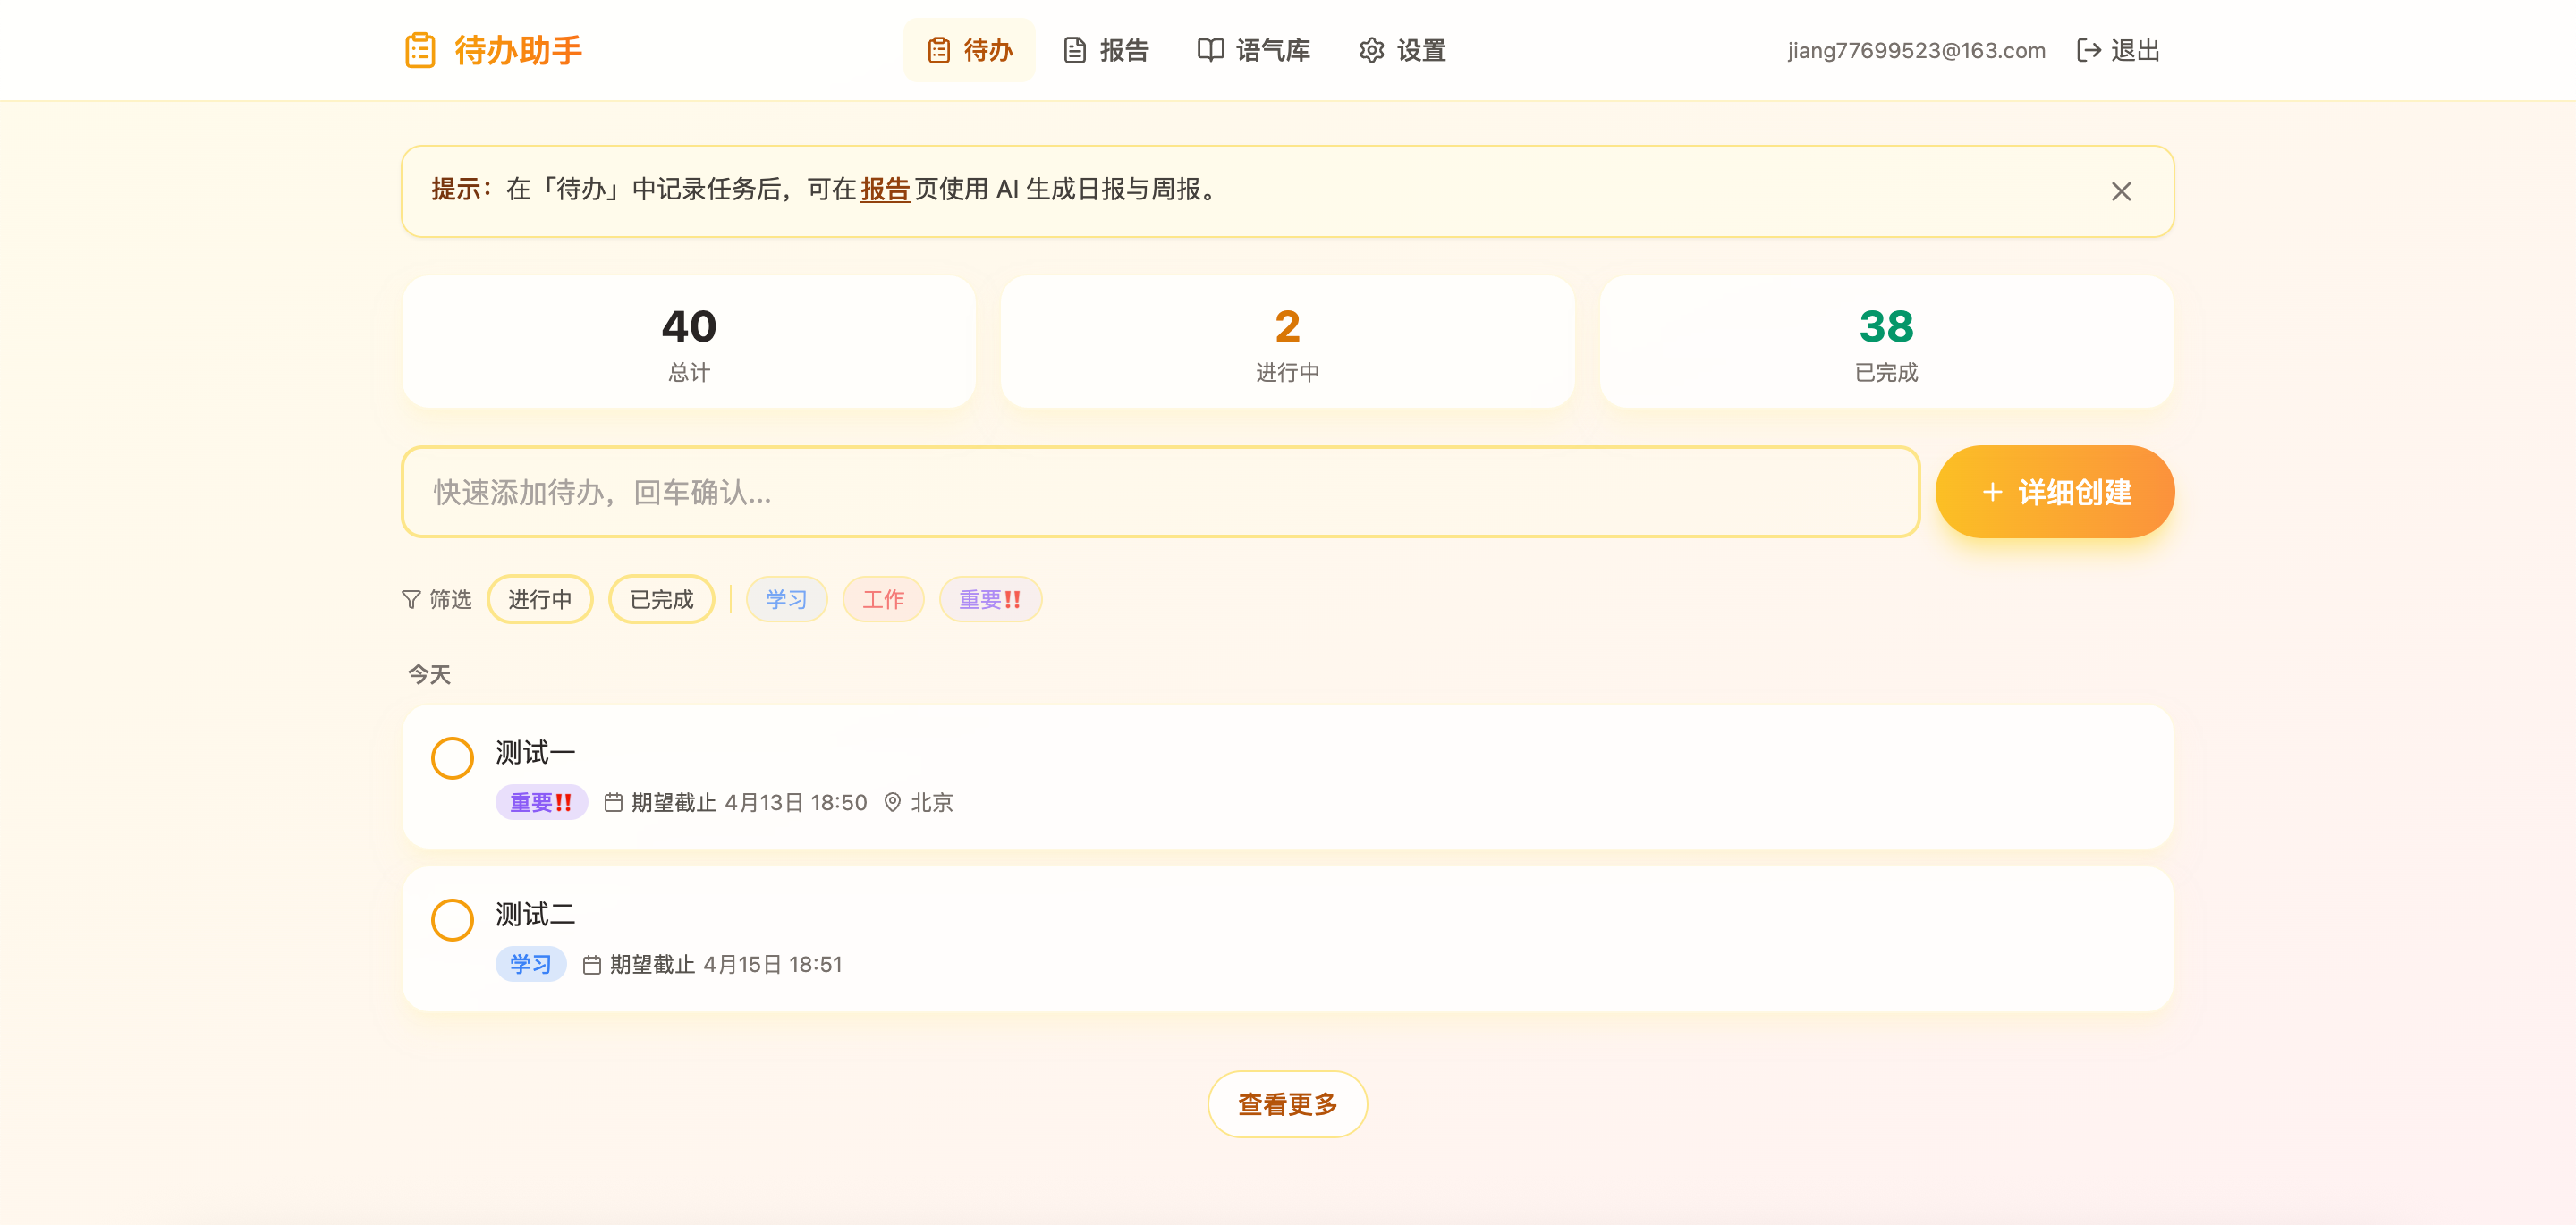Toggle the 已完成 status filter
This screenshot has width=2576, height=1225.
tap(661, 599)
